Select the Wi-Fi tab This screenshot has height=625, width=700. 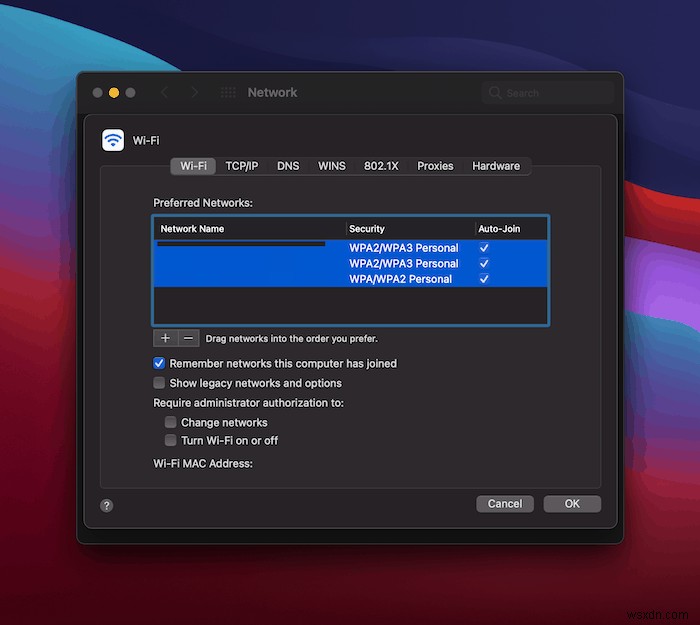(193, 166)
